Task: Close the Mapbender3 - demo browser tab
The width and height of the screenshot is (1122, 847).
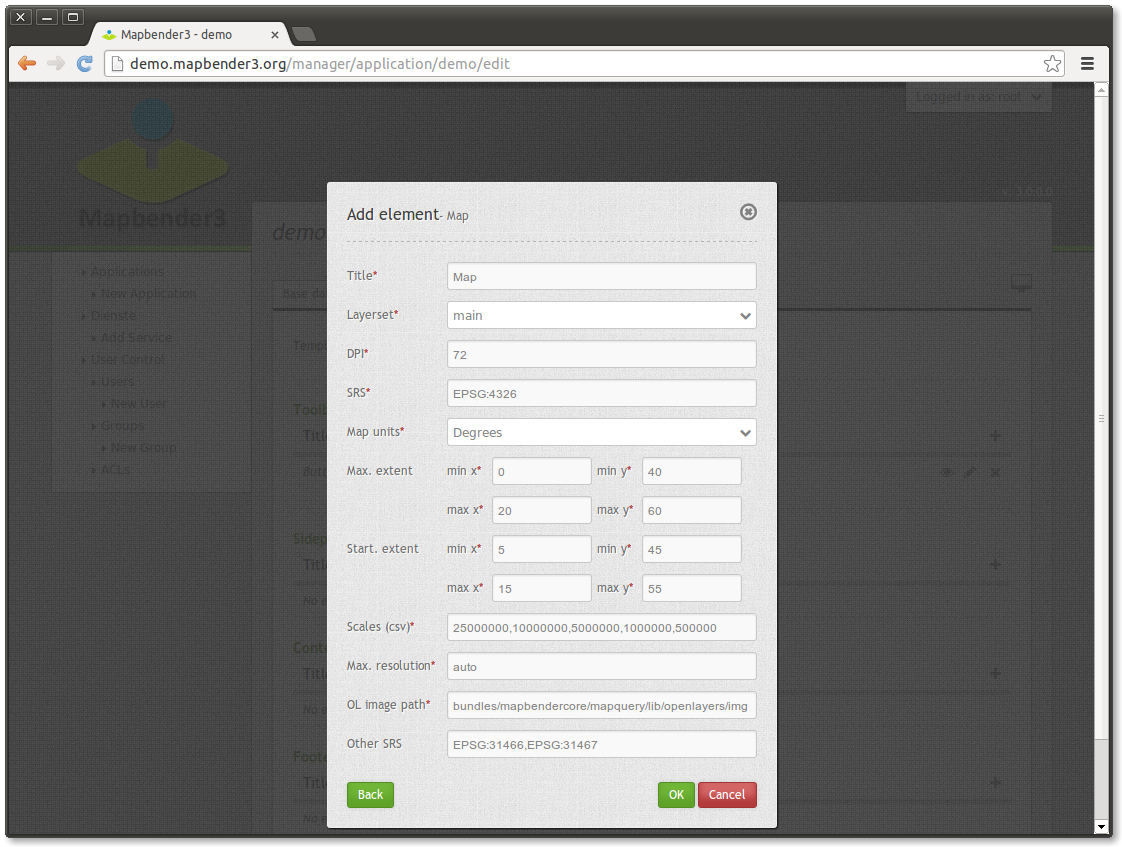Action: tap(275, 34)
